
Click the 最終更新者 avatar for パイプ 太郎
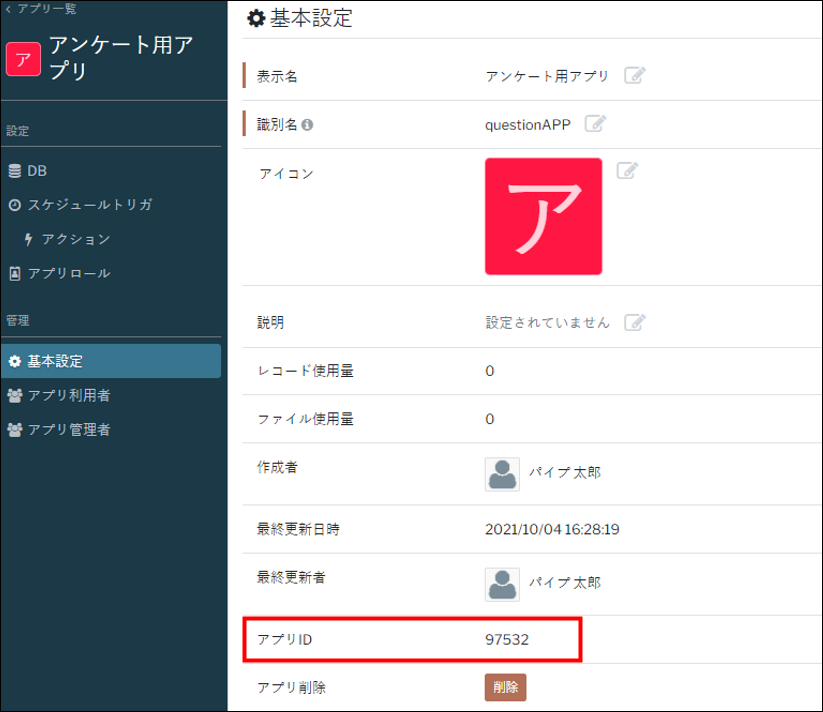[x=502, y=584]
